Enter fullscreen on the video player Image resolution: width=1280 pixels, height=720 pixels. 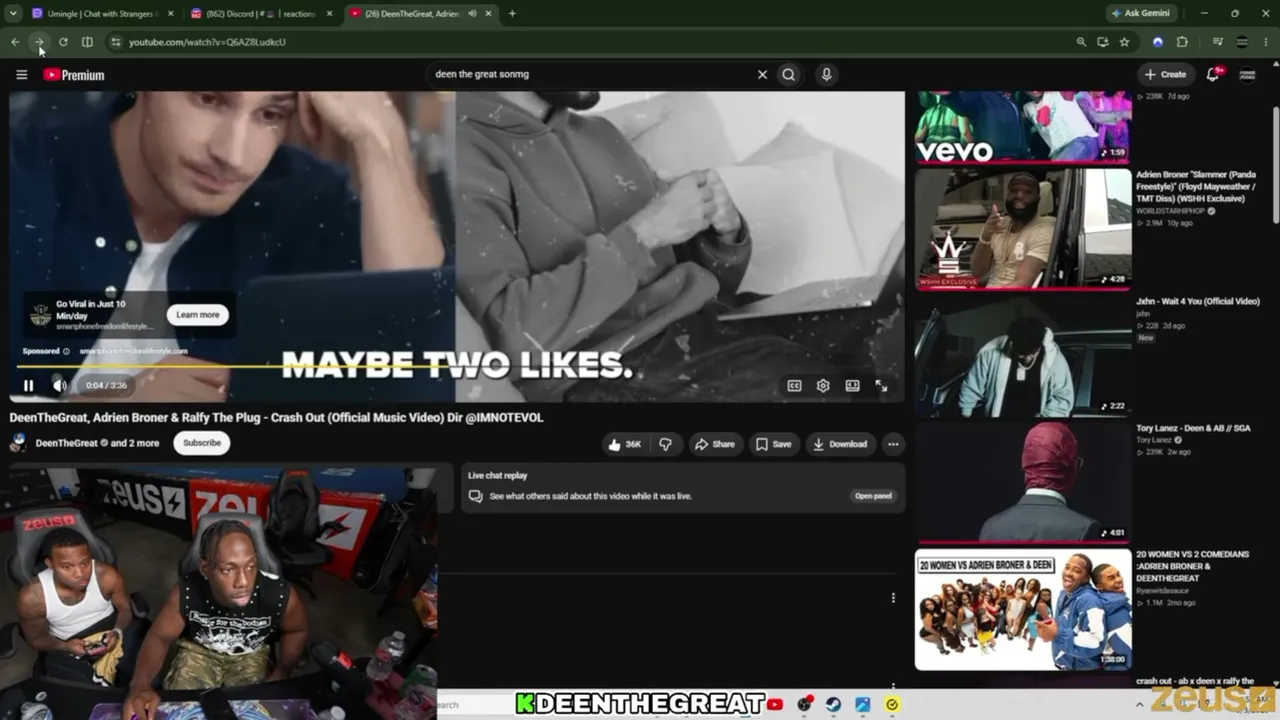click(x=881, y=385)
